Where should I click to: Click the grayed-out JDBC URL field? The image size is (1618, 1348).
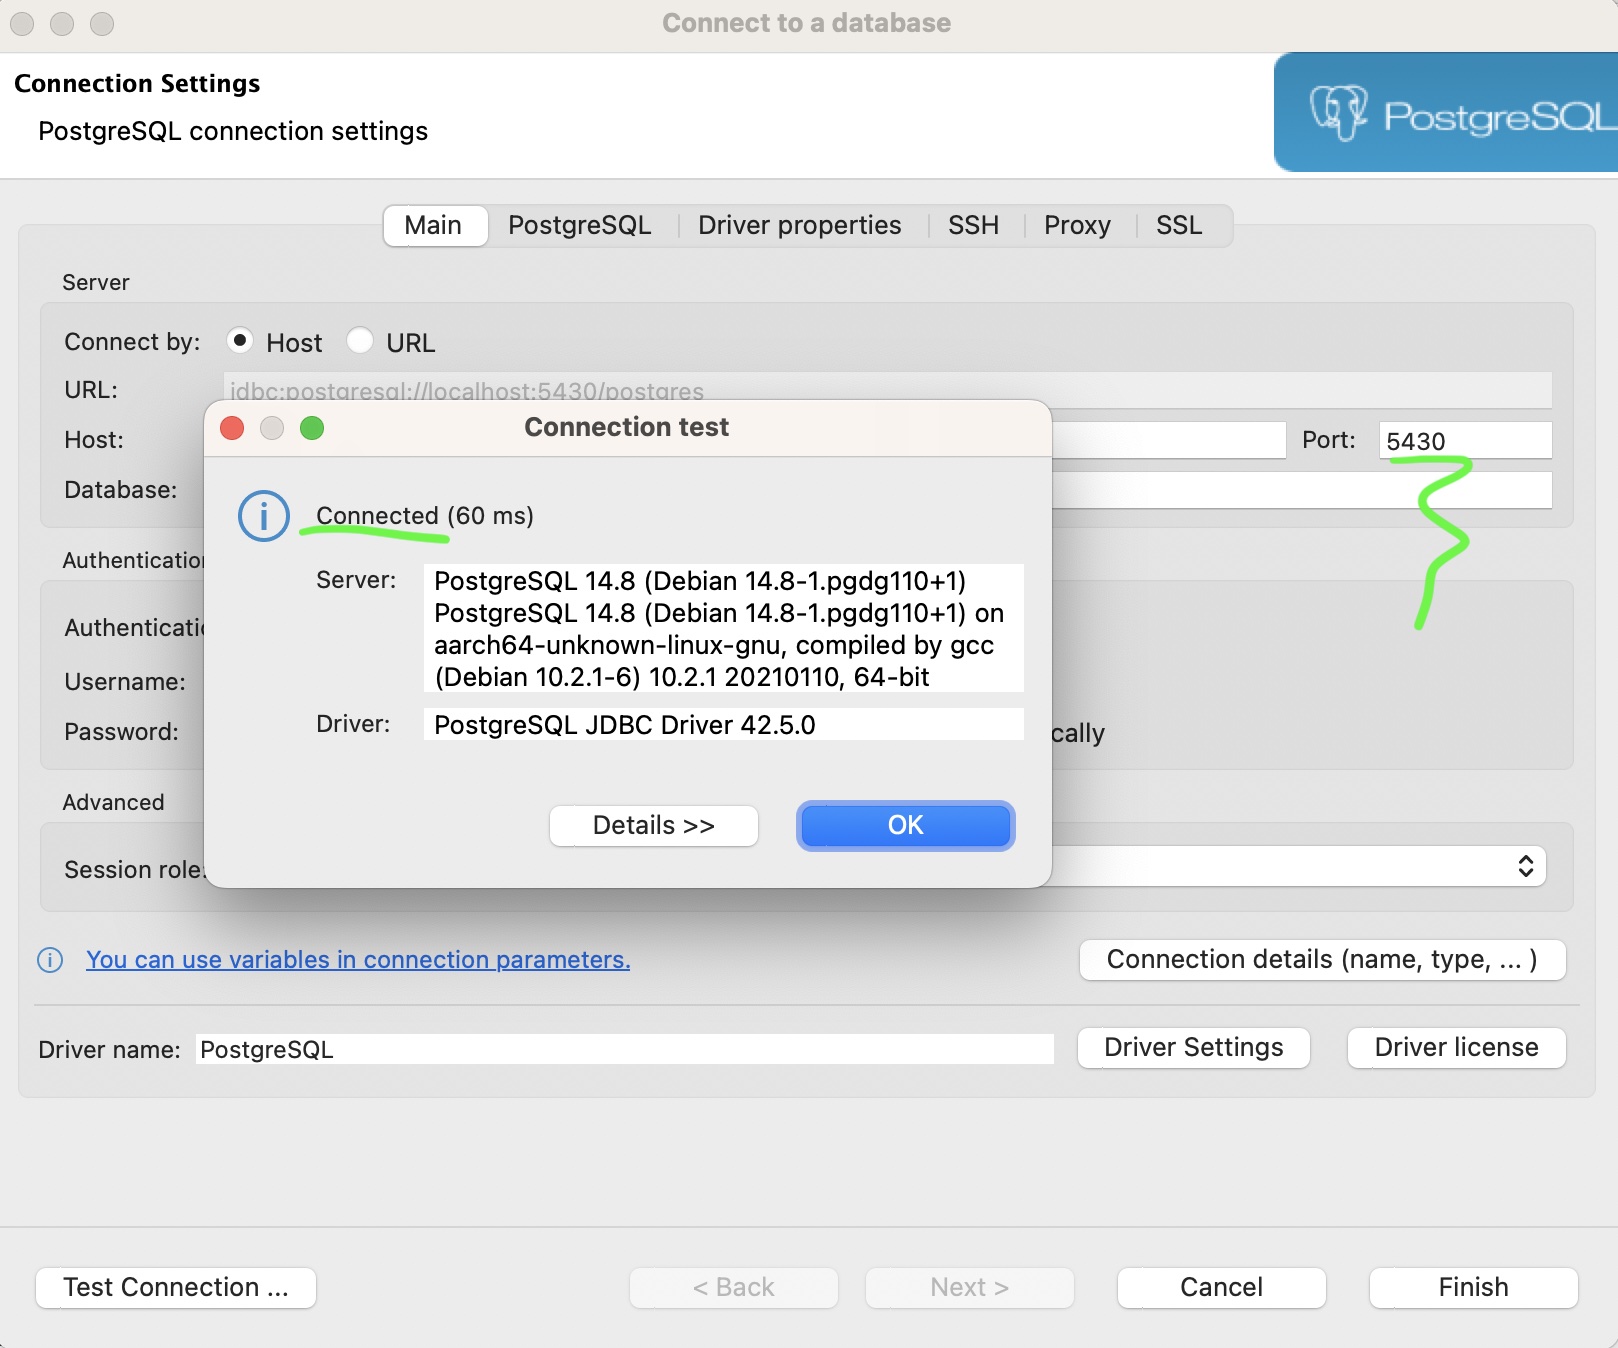(x=888, y=390)
